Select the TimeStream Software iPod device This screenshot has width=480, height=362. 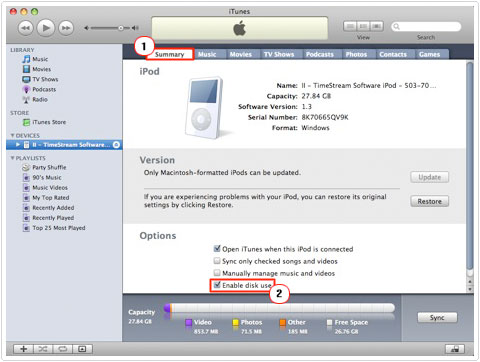[x=64, y=145]
